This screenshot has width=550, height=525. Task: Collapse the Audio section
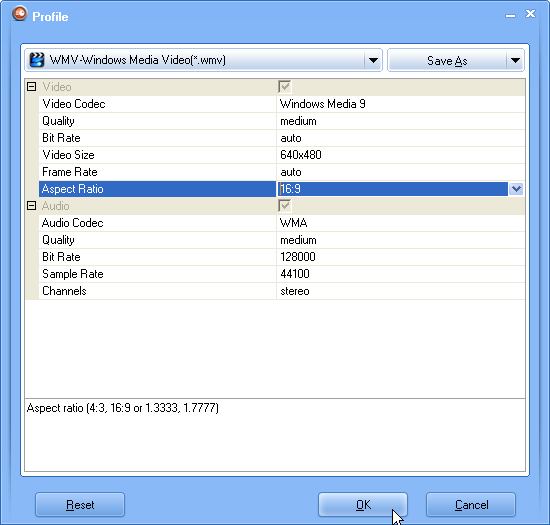point(32,206)
